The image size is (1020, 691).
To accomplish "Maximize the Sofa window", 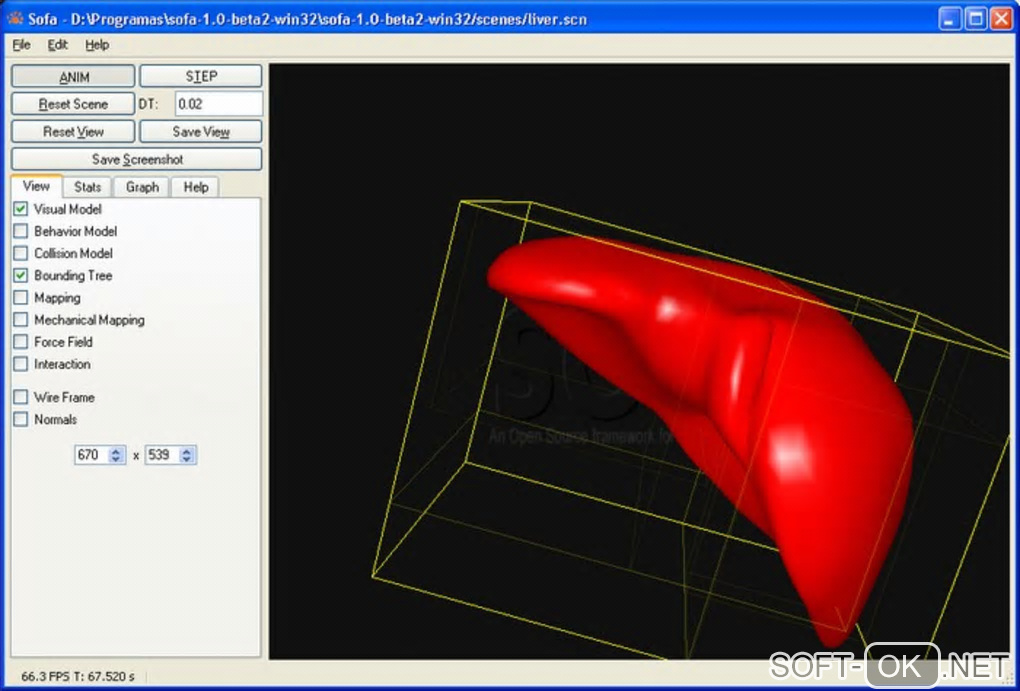I will tap(975, 19).
